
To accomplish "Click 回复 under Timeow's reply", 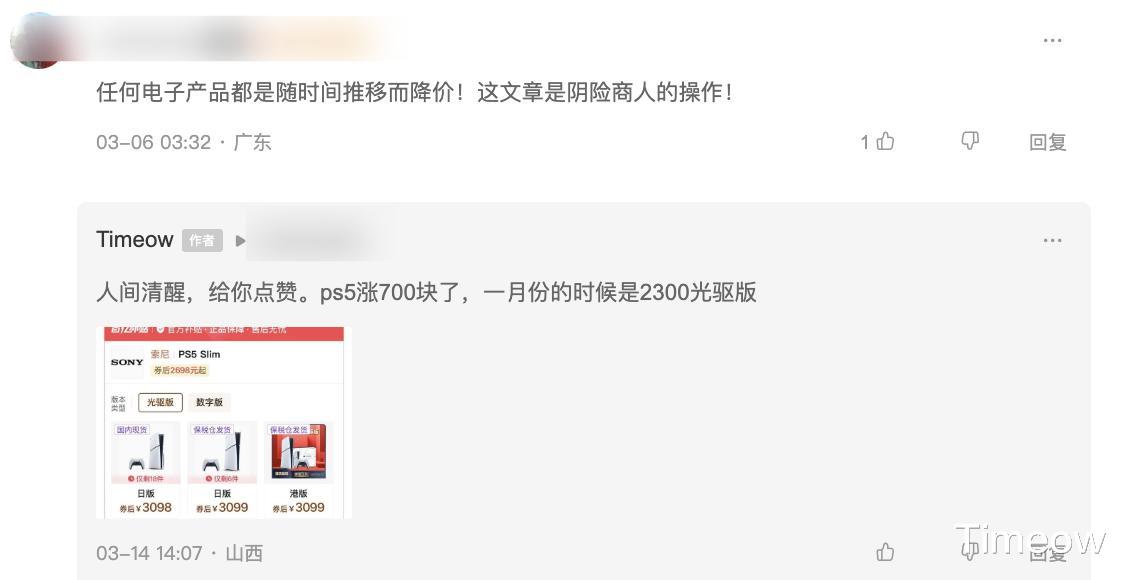I will tap(1047, 552).
